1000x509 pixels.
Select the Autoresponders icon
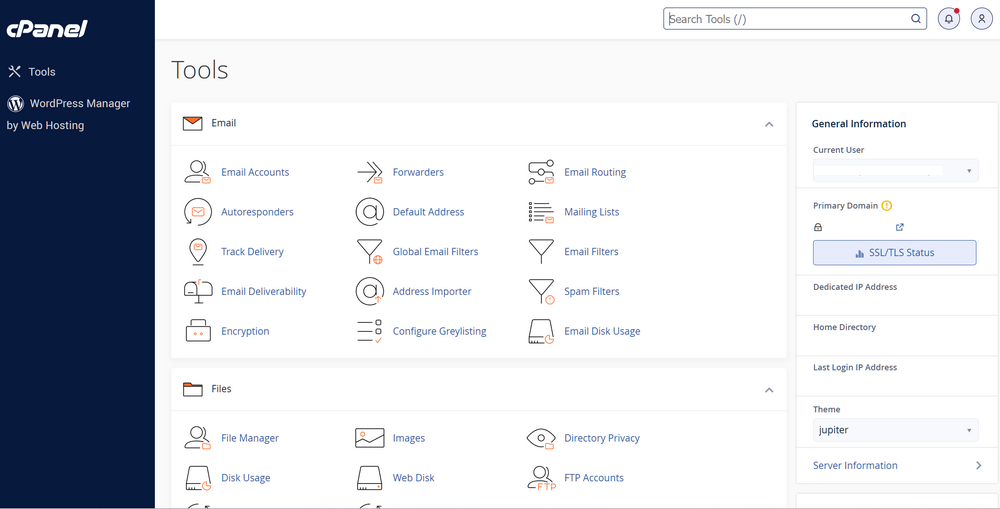point(197,212)
